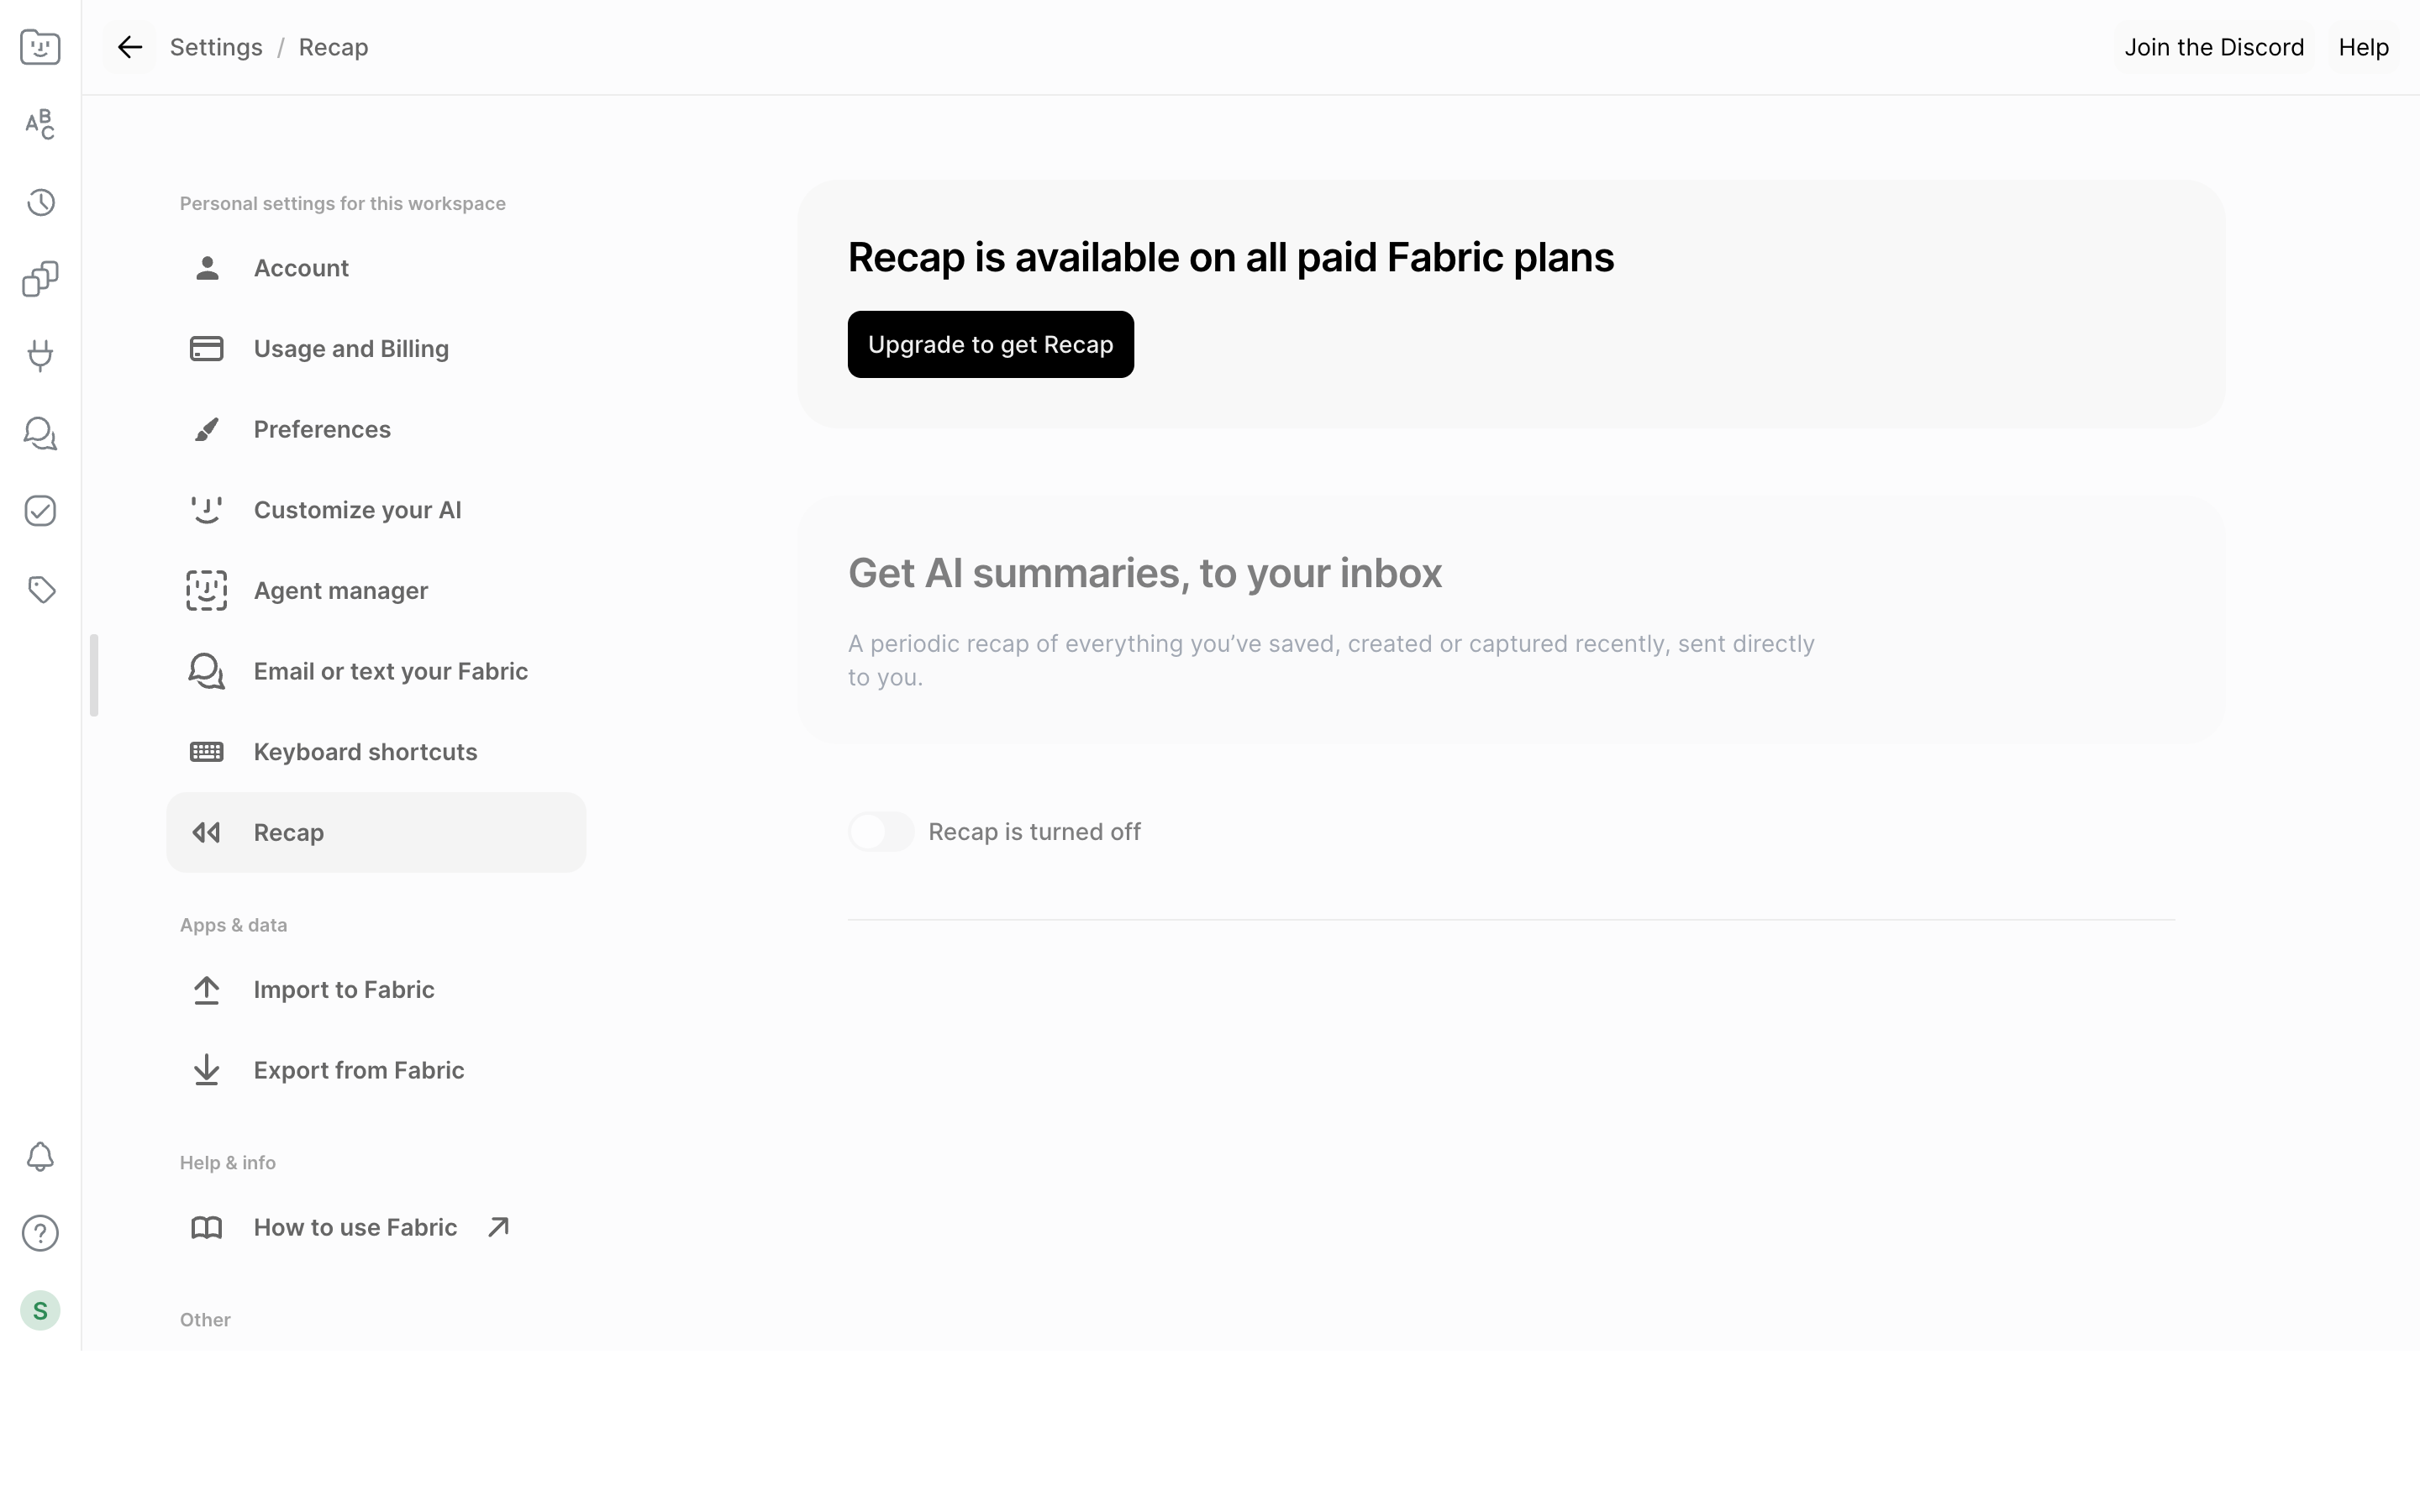This screenshot has width=2420, height=1512.
Task: Open the stacked squares spaces icon
Action: click(x=40, y=279)
